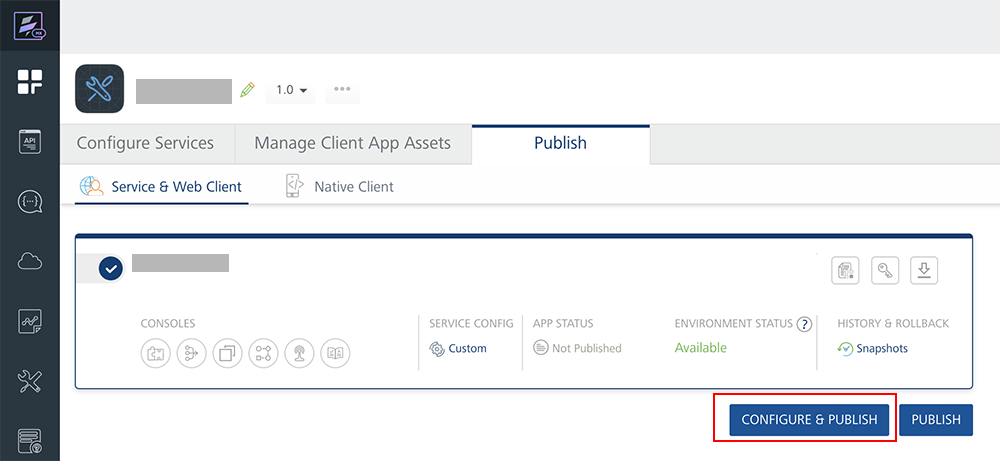Expand the three-dots more options menu
The width and height of the screenshot is (1000, 461).
tap(342, 90)
